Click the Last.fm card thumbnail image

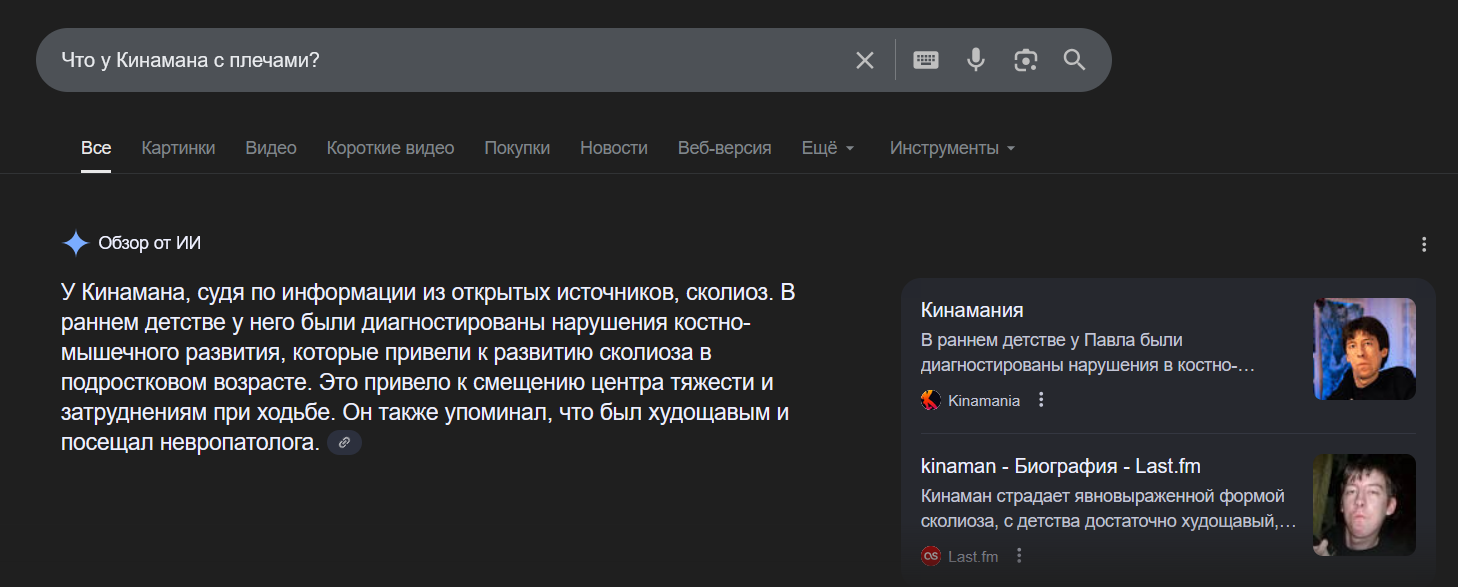pyautogui.click(x=1364, y=505)
